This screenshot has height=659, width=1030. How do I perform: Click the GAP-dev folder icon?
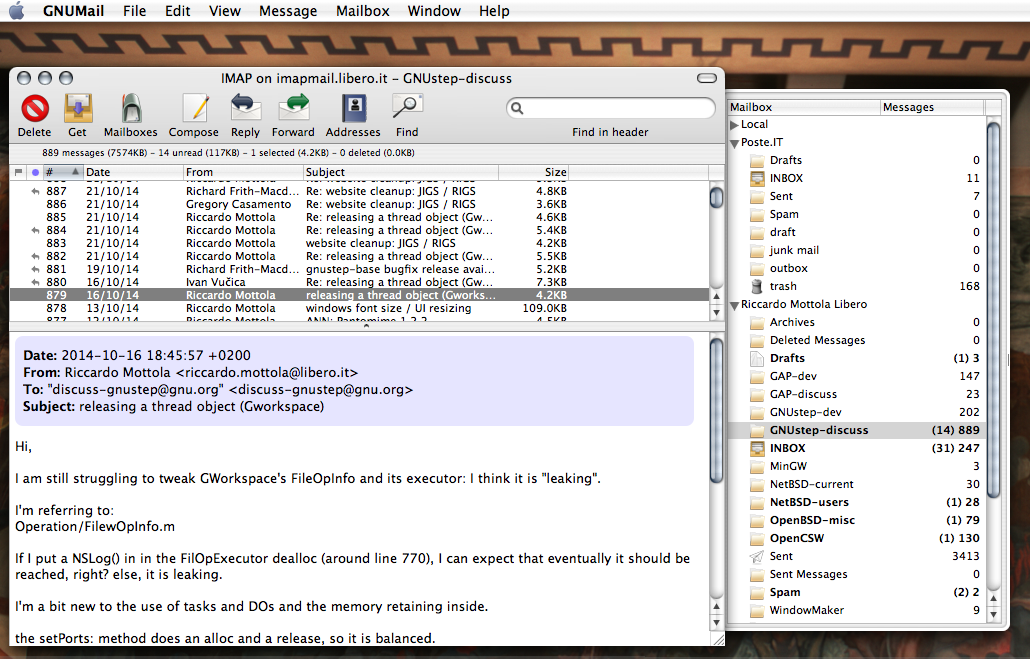(x=757, y=376)
